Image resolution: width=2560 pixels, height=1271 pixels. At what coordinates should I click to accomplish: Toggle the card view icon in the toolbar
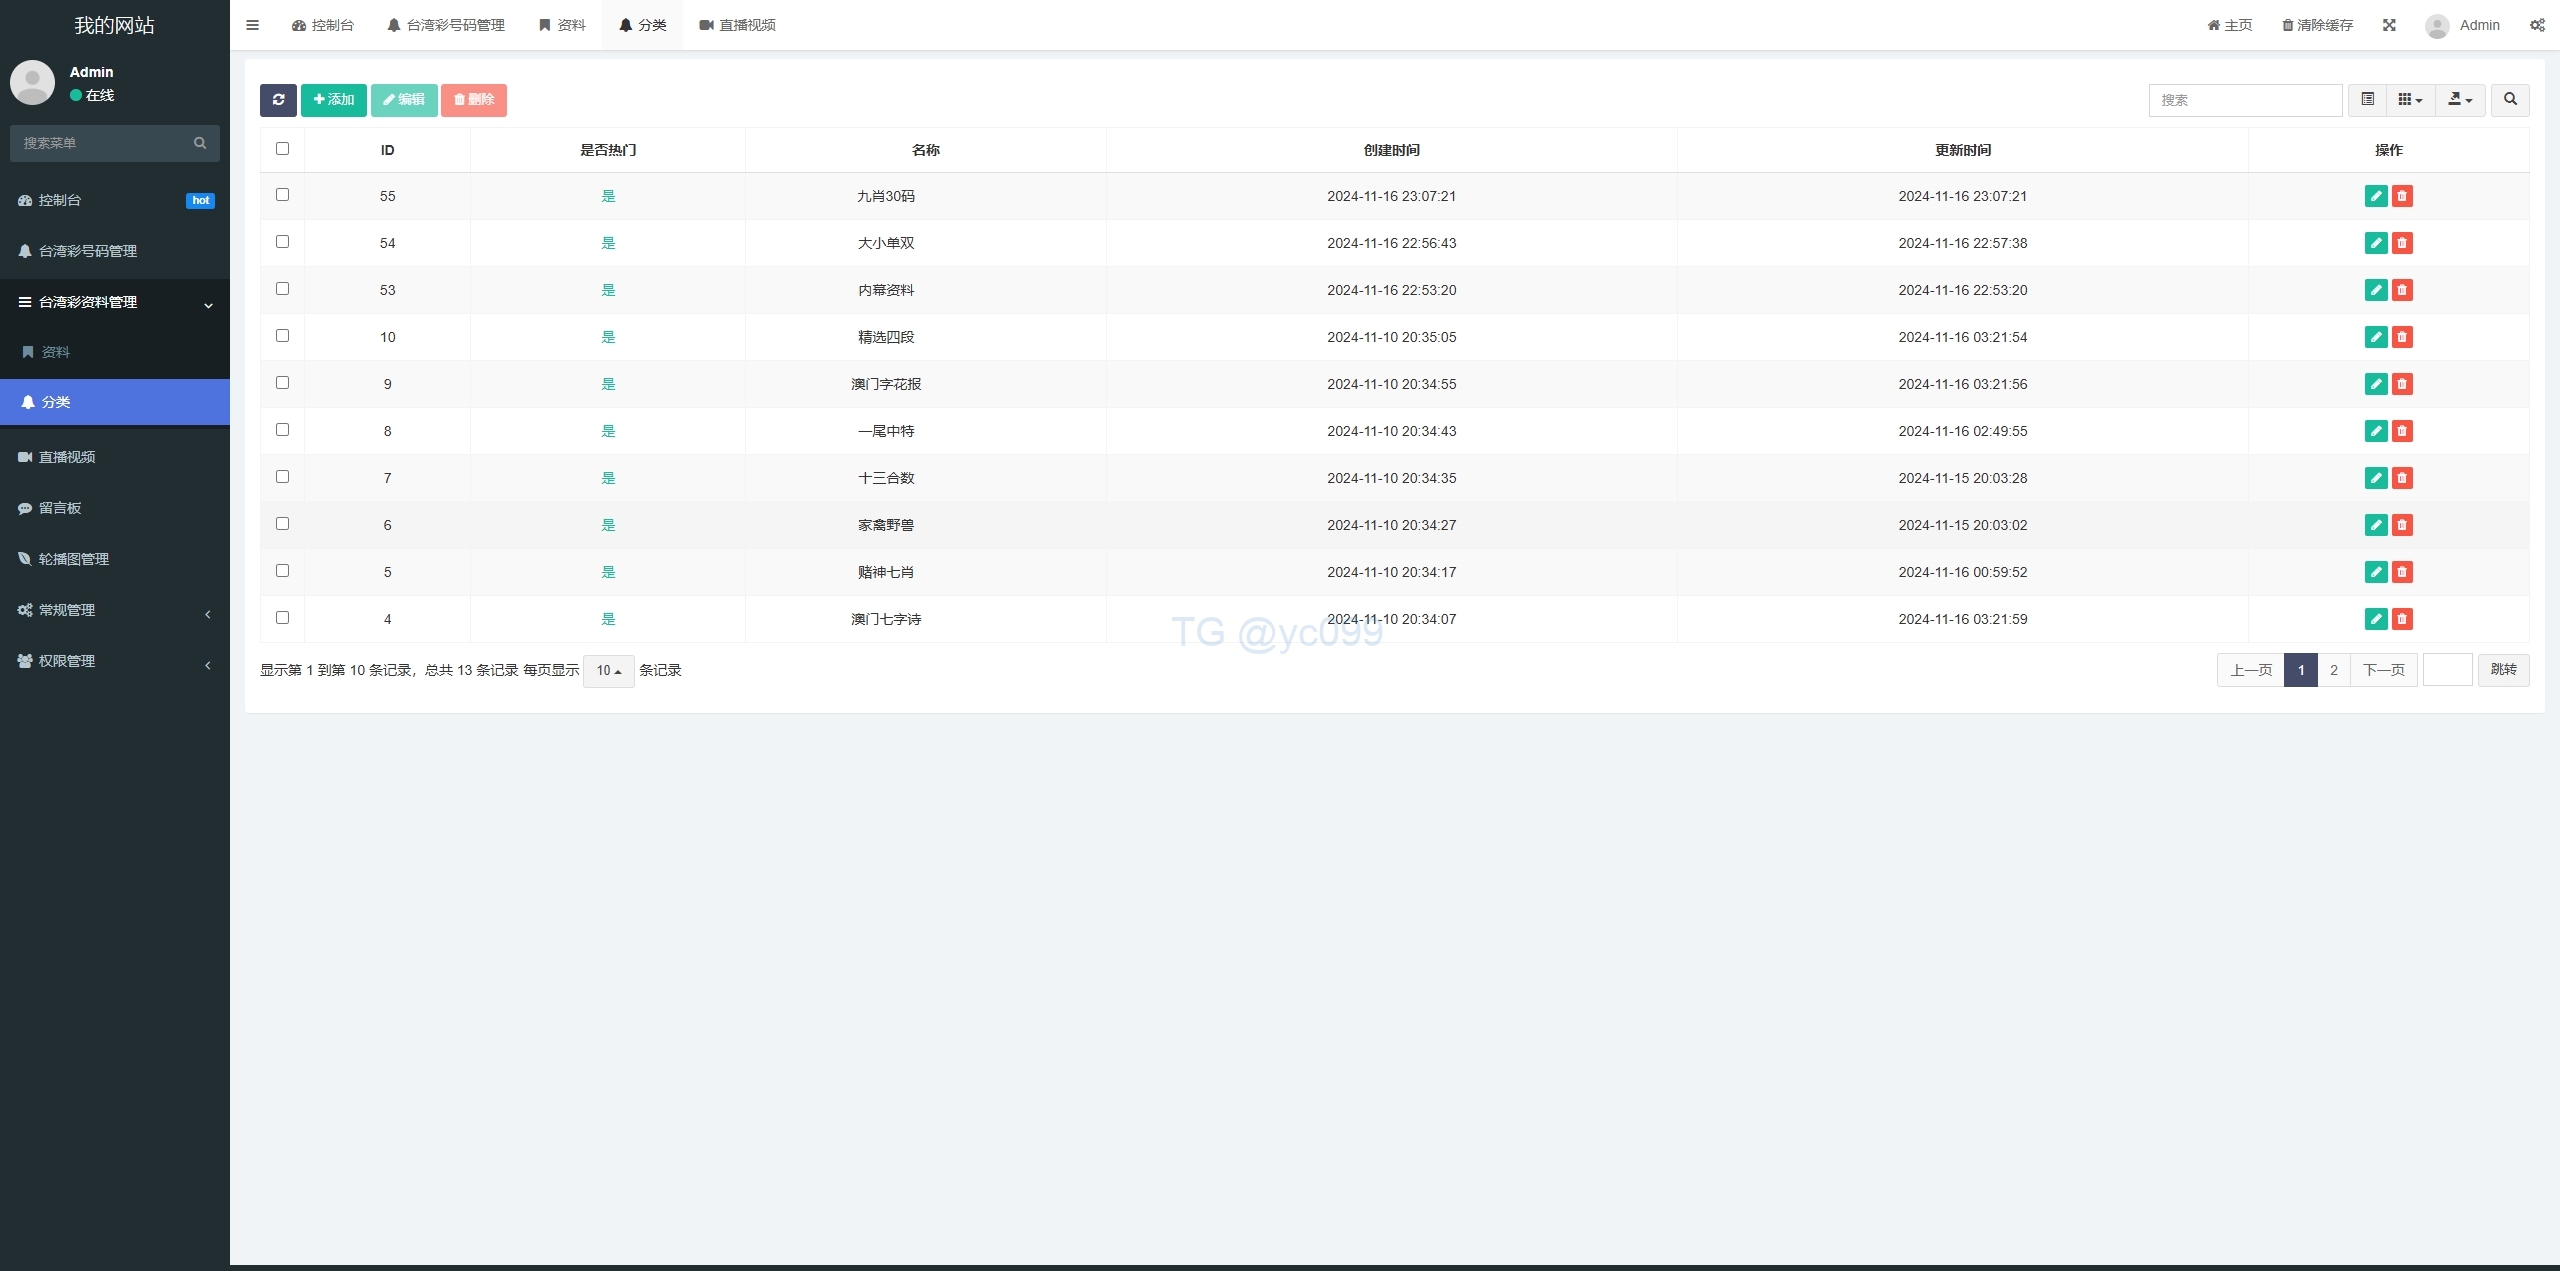point(2367,100)
